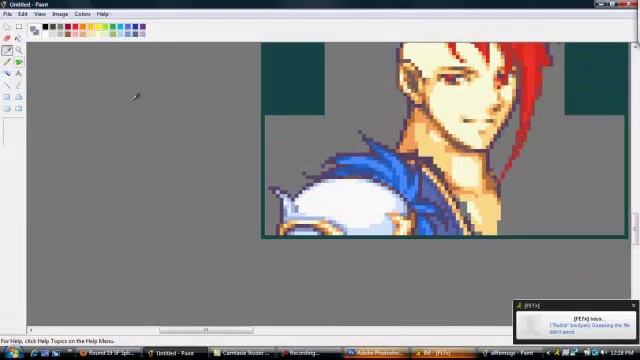Choose the straight Line tool

point(7,85)
